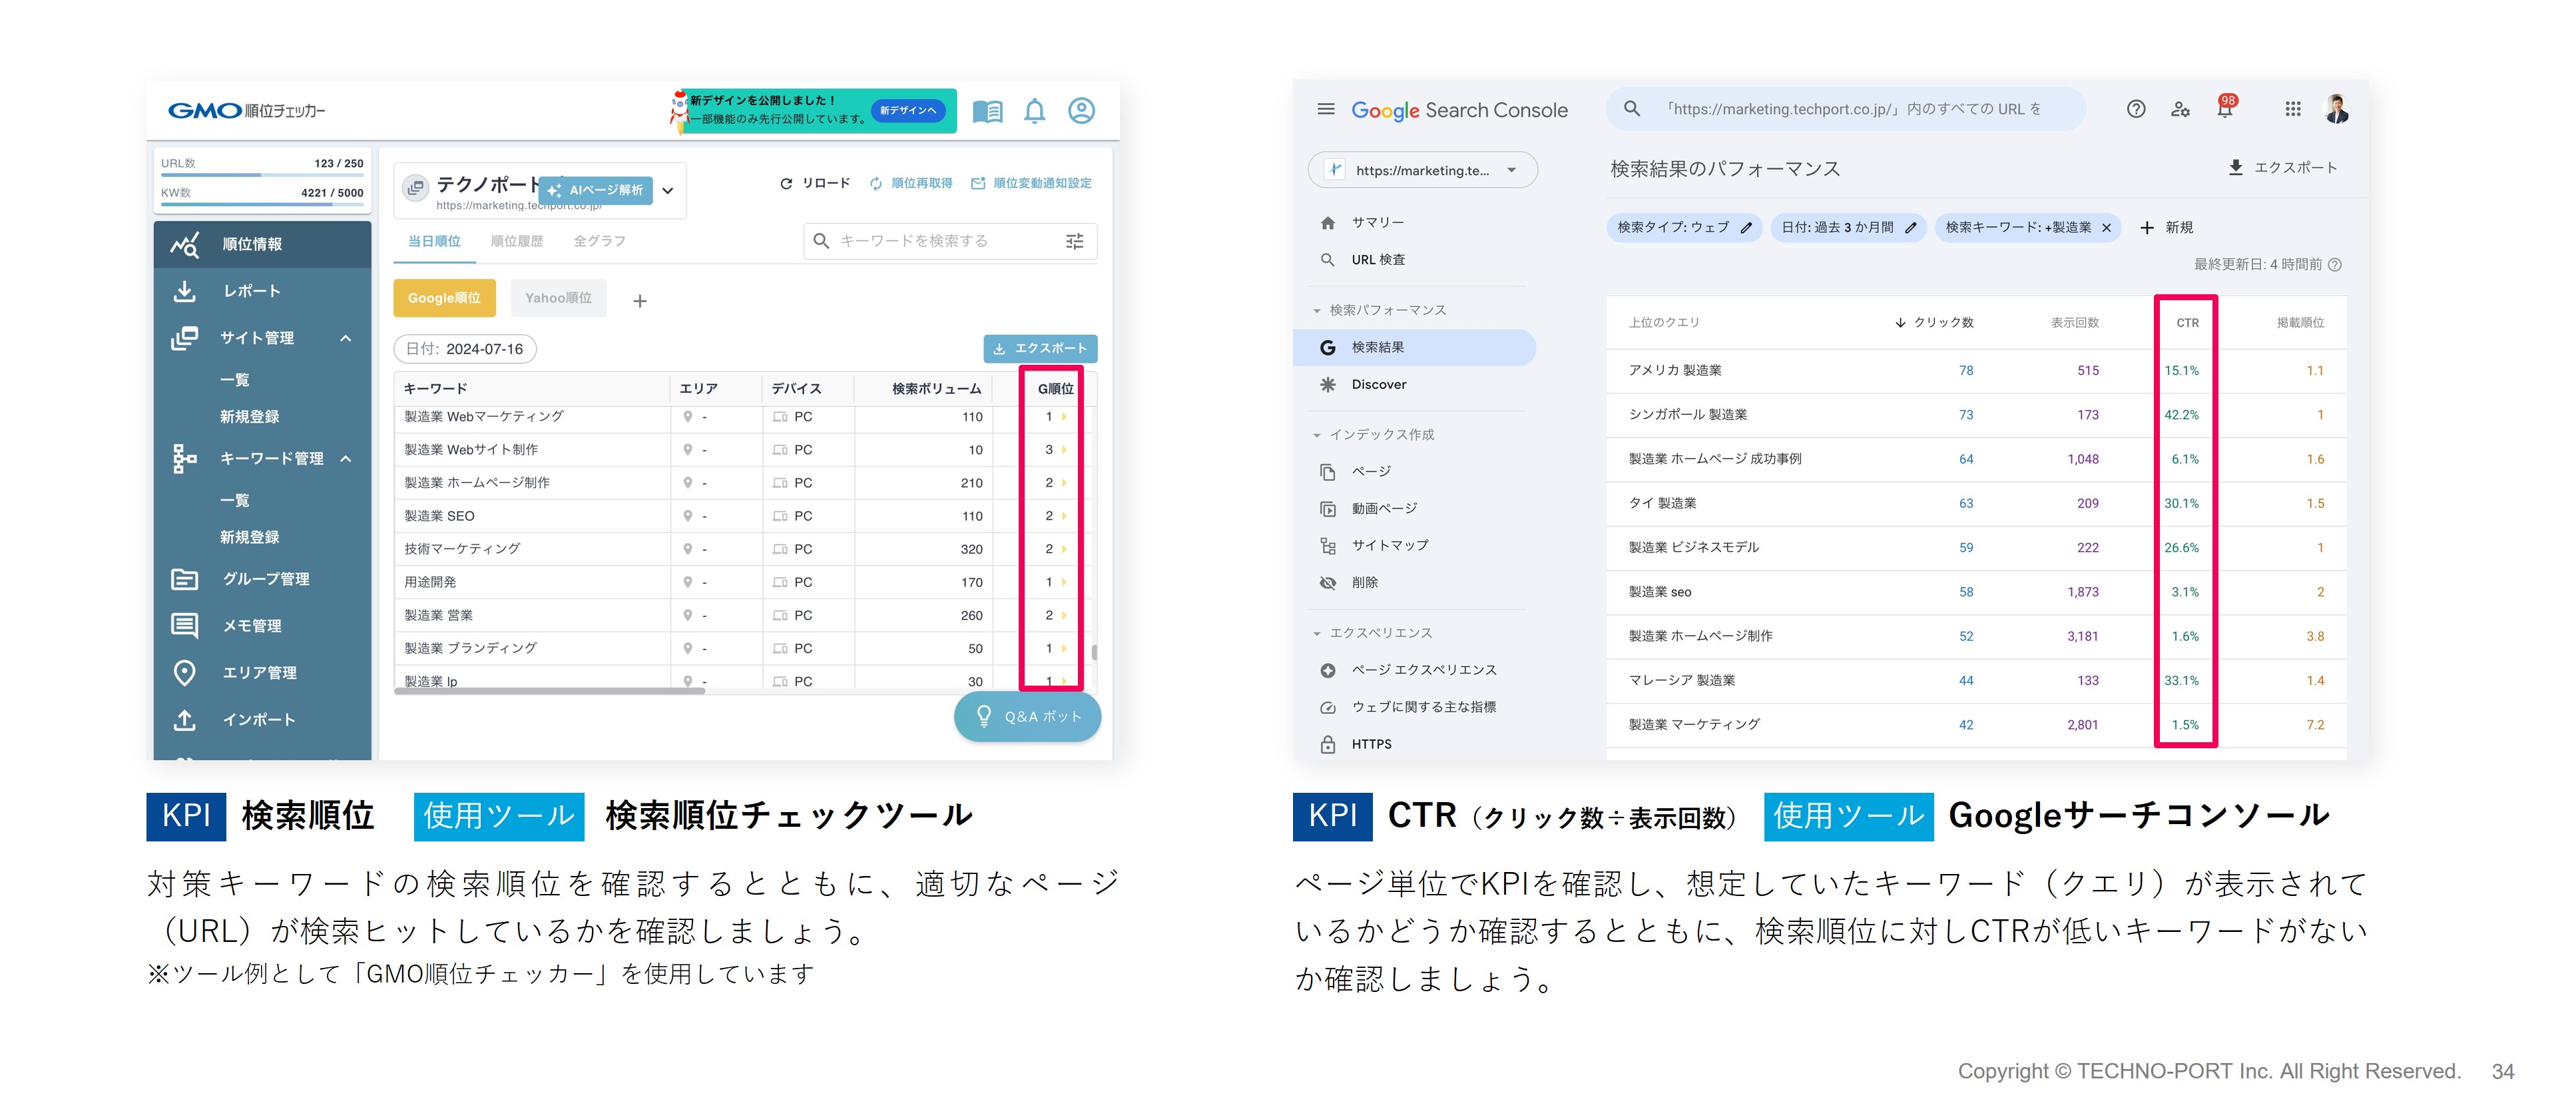The height and width of the screenshot is (1117, 2576).
Task: Open Discover in the sidebar
Action: pos(1414,385)
